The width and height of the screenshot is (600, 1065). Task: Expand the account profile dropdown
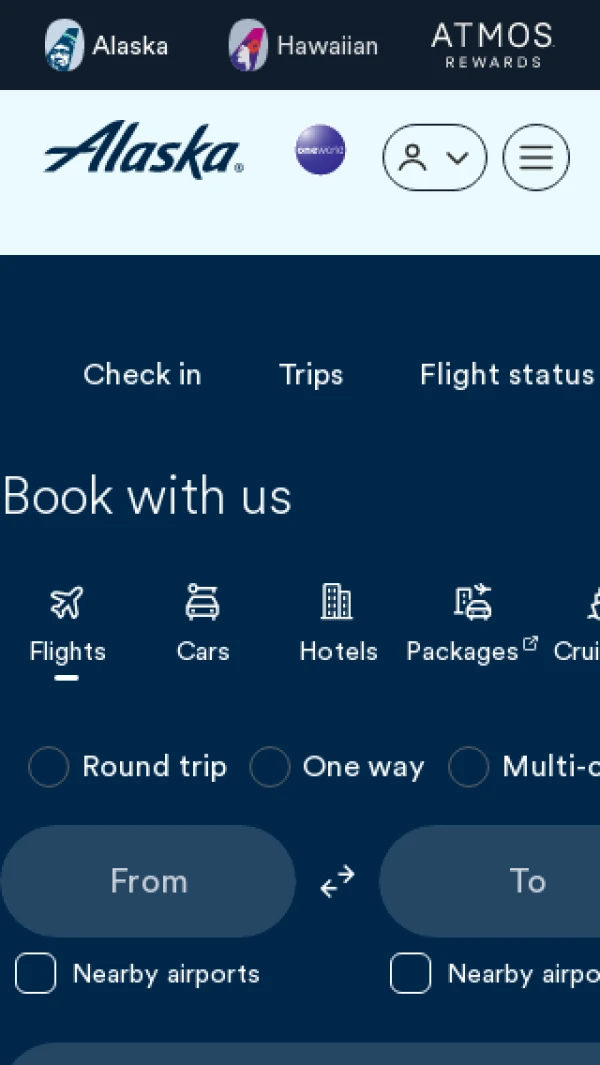tap(434, 157)
